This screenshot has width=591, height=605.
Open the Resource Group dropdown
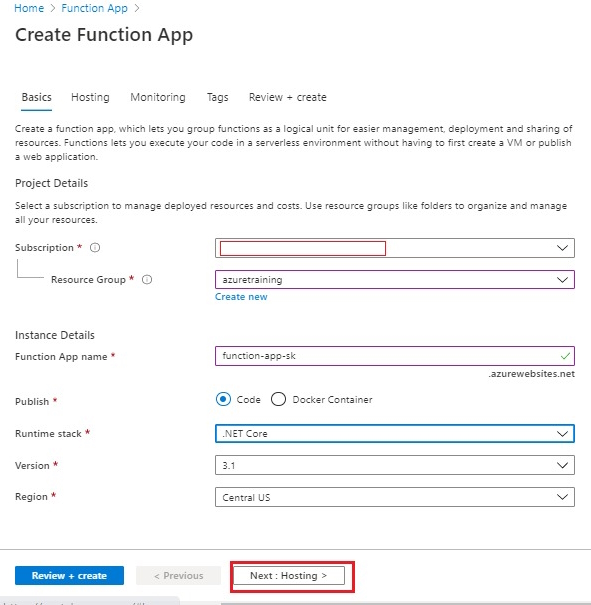point(395,280)
